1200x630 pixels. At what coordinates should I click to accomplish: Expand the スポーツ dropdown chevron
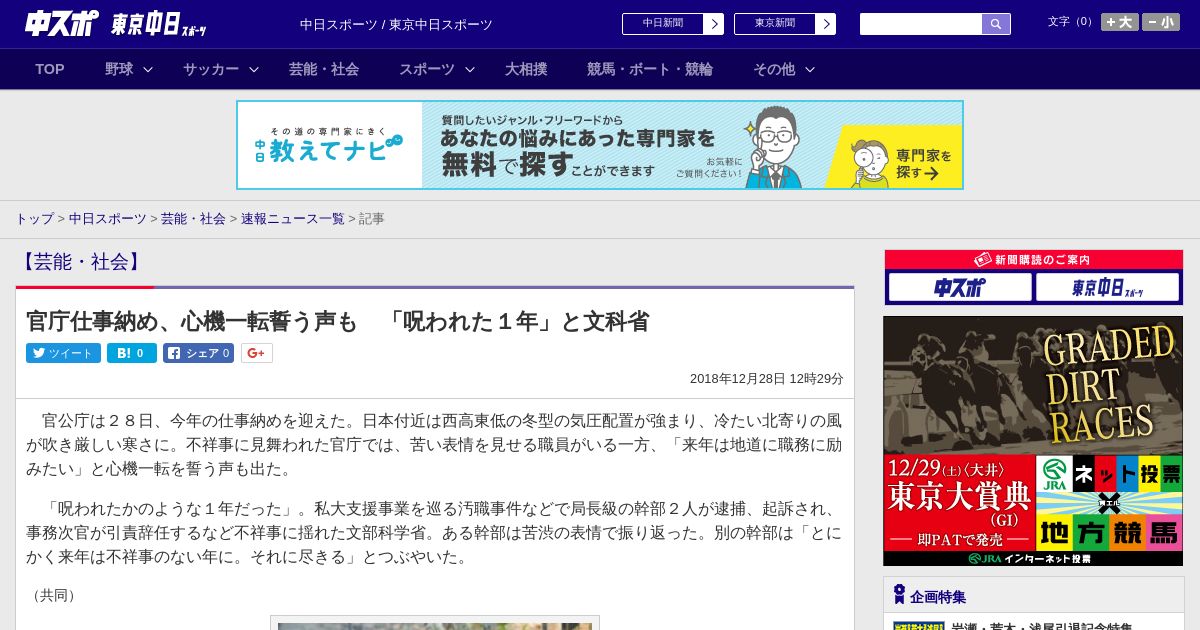(x=470, y=69)
